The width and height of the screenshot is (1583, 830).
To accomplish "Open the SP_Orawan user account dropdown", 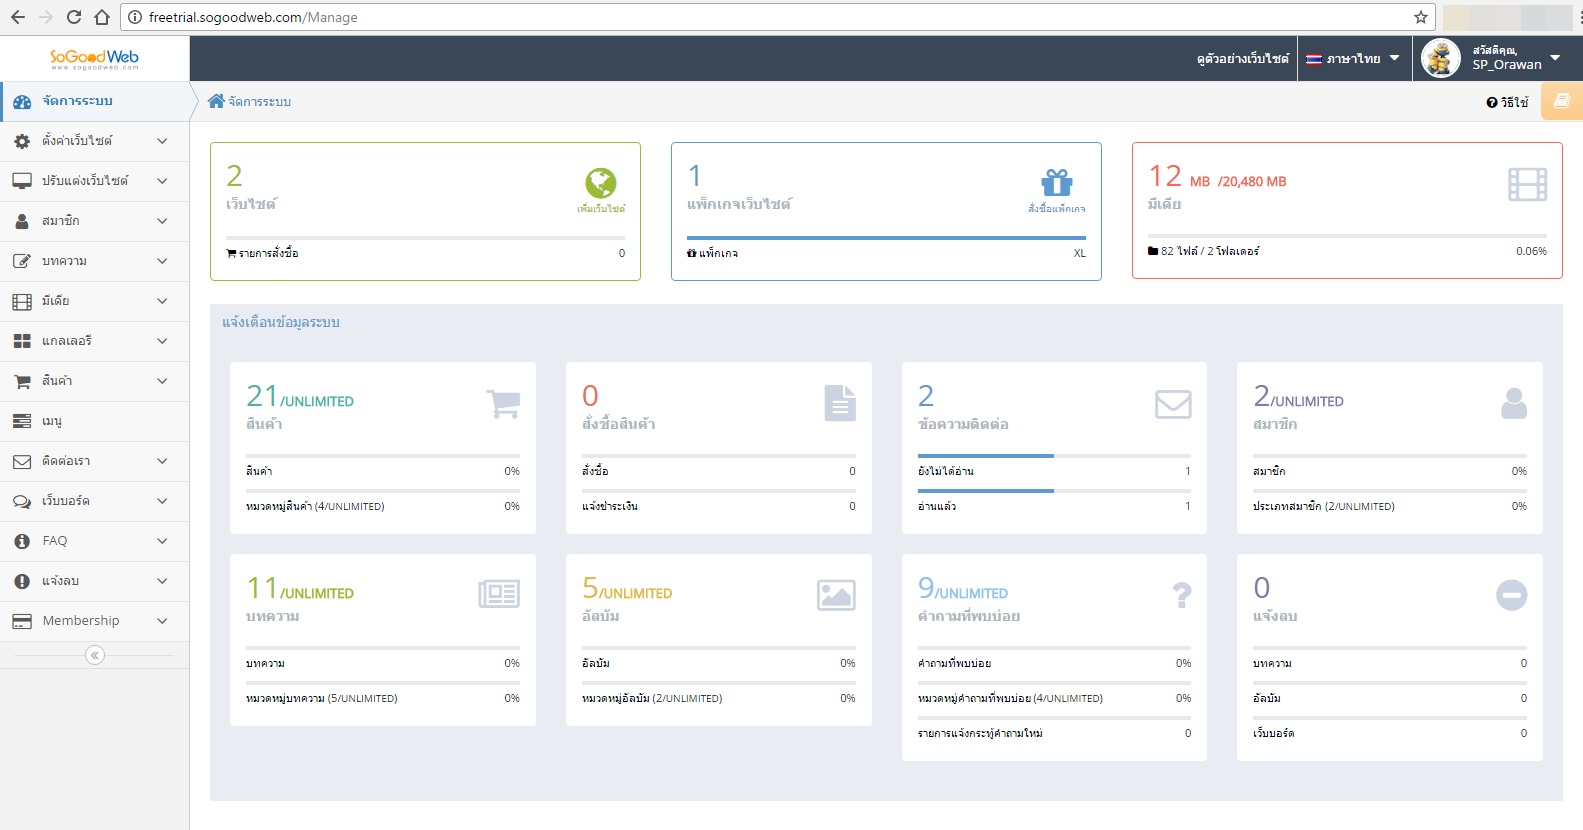I will pyautogui.click(x=1497, y=58).
